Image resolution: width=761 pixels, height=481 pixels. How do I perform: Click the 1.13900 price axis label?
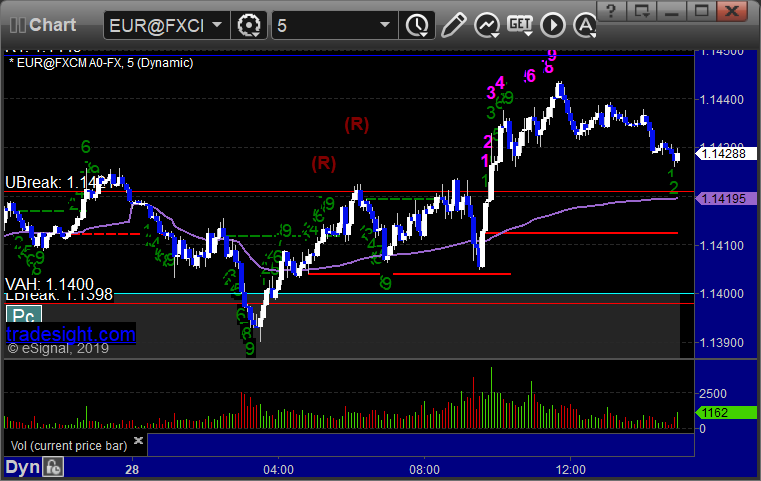coord(721,343)
